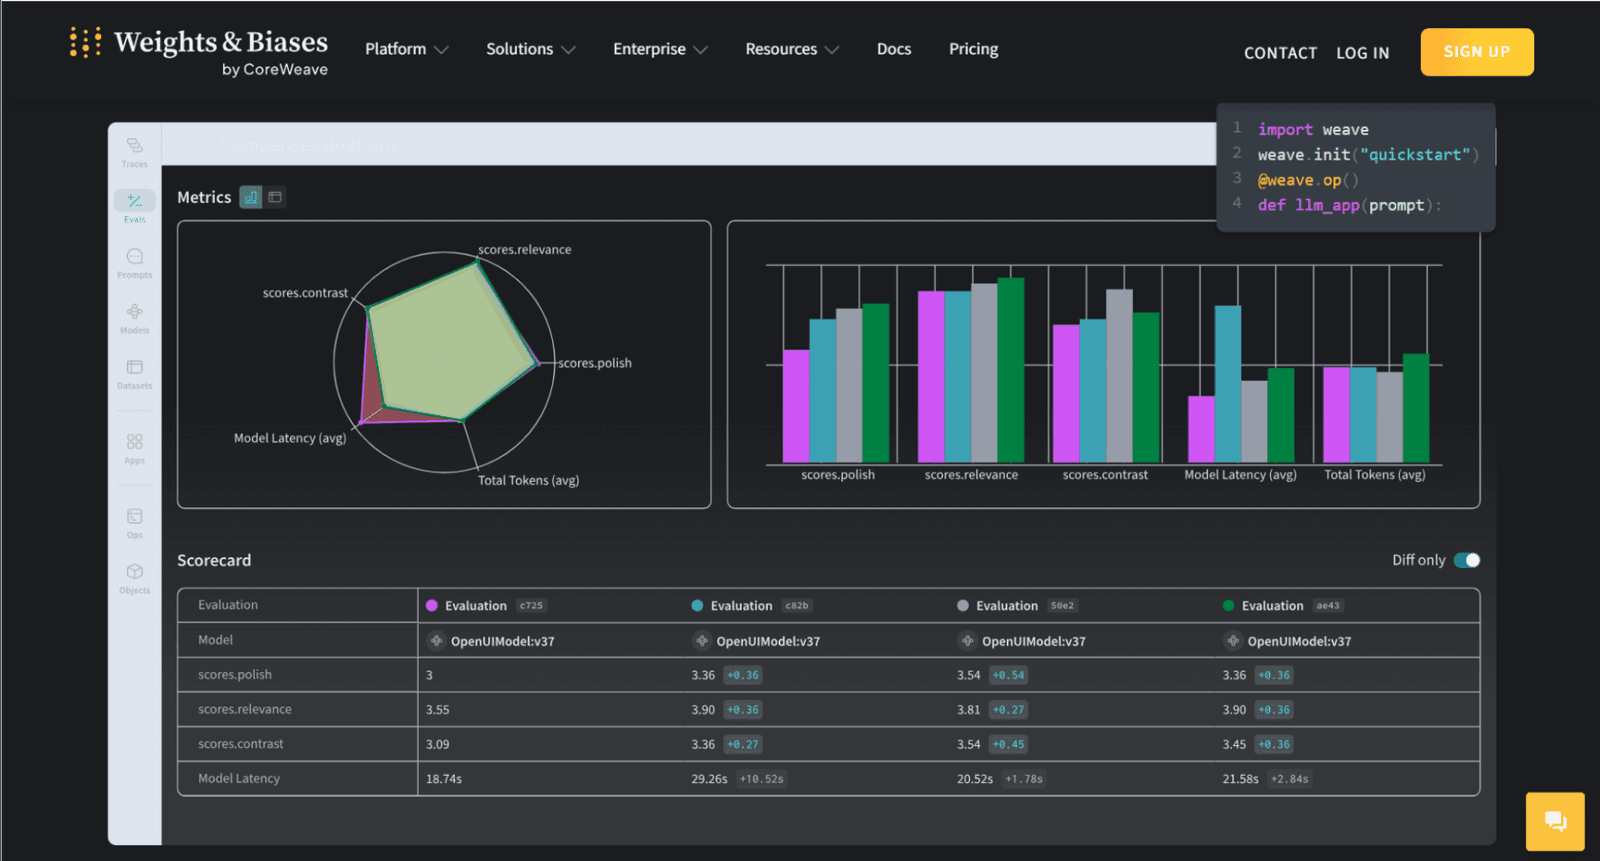Screen dimensions: 1600x861
Task: Open the Docs menu item
Action: click(893, 49)
